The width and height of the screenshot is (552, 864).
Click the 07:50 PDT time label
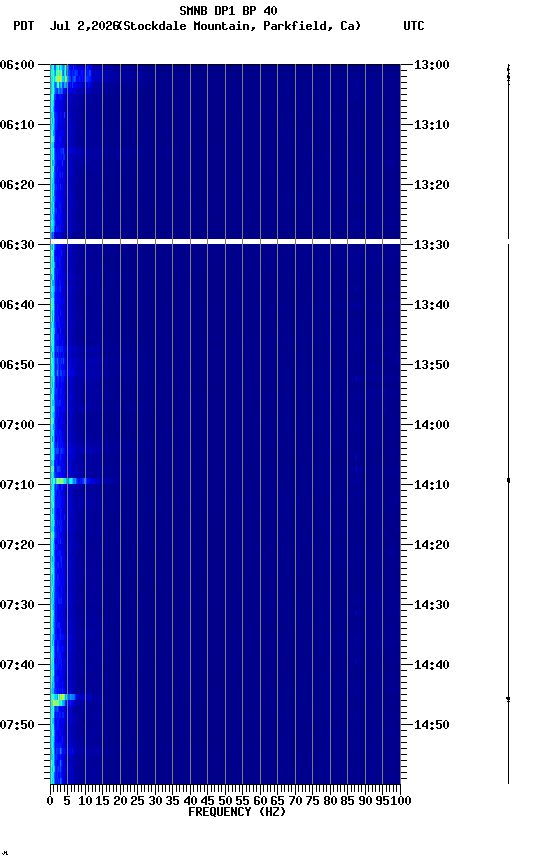pos(17,725)
